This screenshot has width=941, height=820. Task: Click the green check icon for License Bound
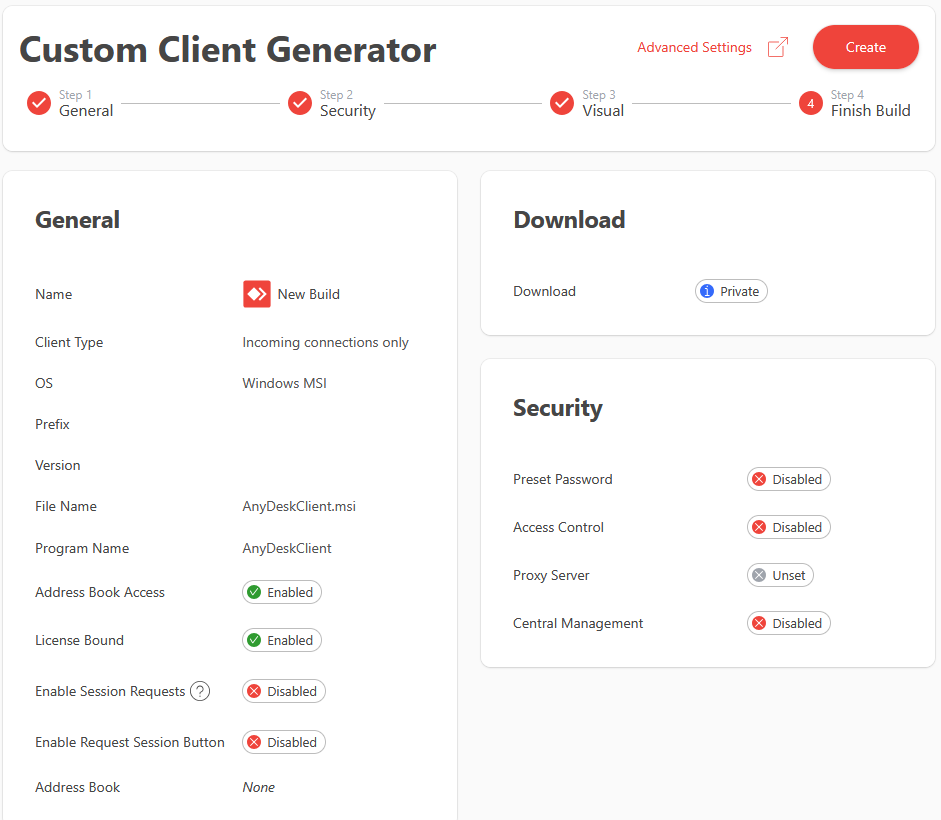(254, 641)
